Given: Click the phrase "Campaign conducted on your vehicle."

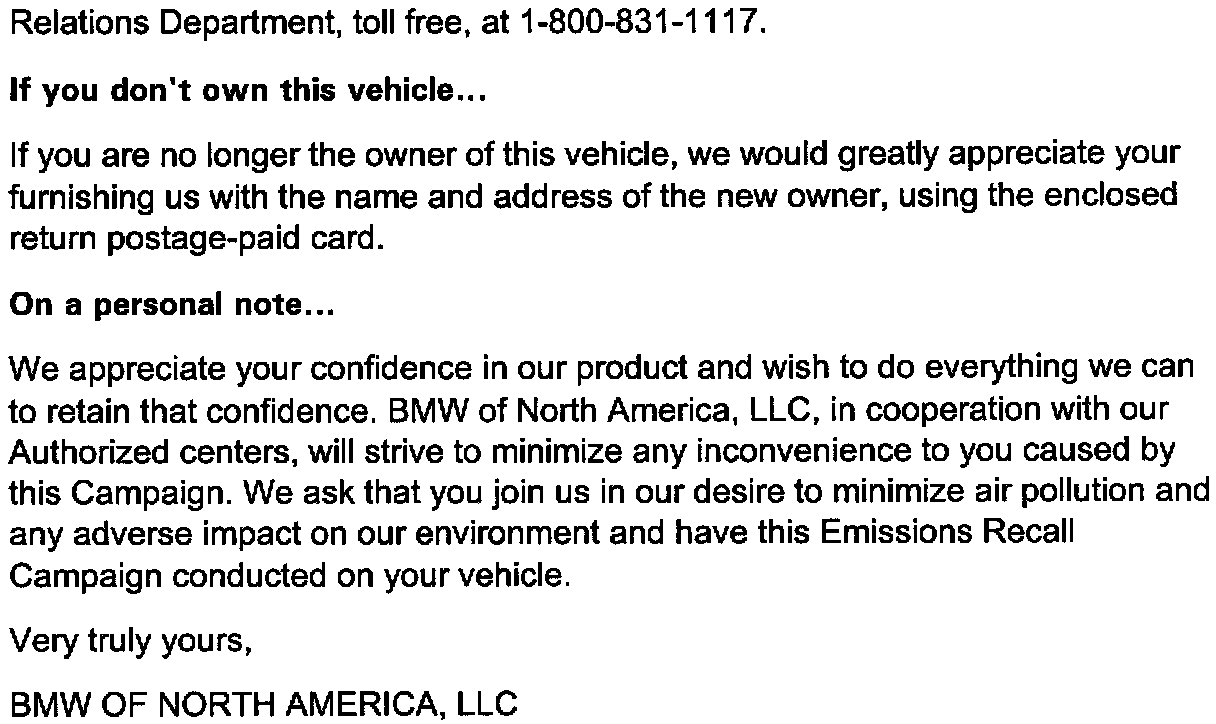Looking at the screenshot, I should click(289, 577).
